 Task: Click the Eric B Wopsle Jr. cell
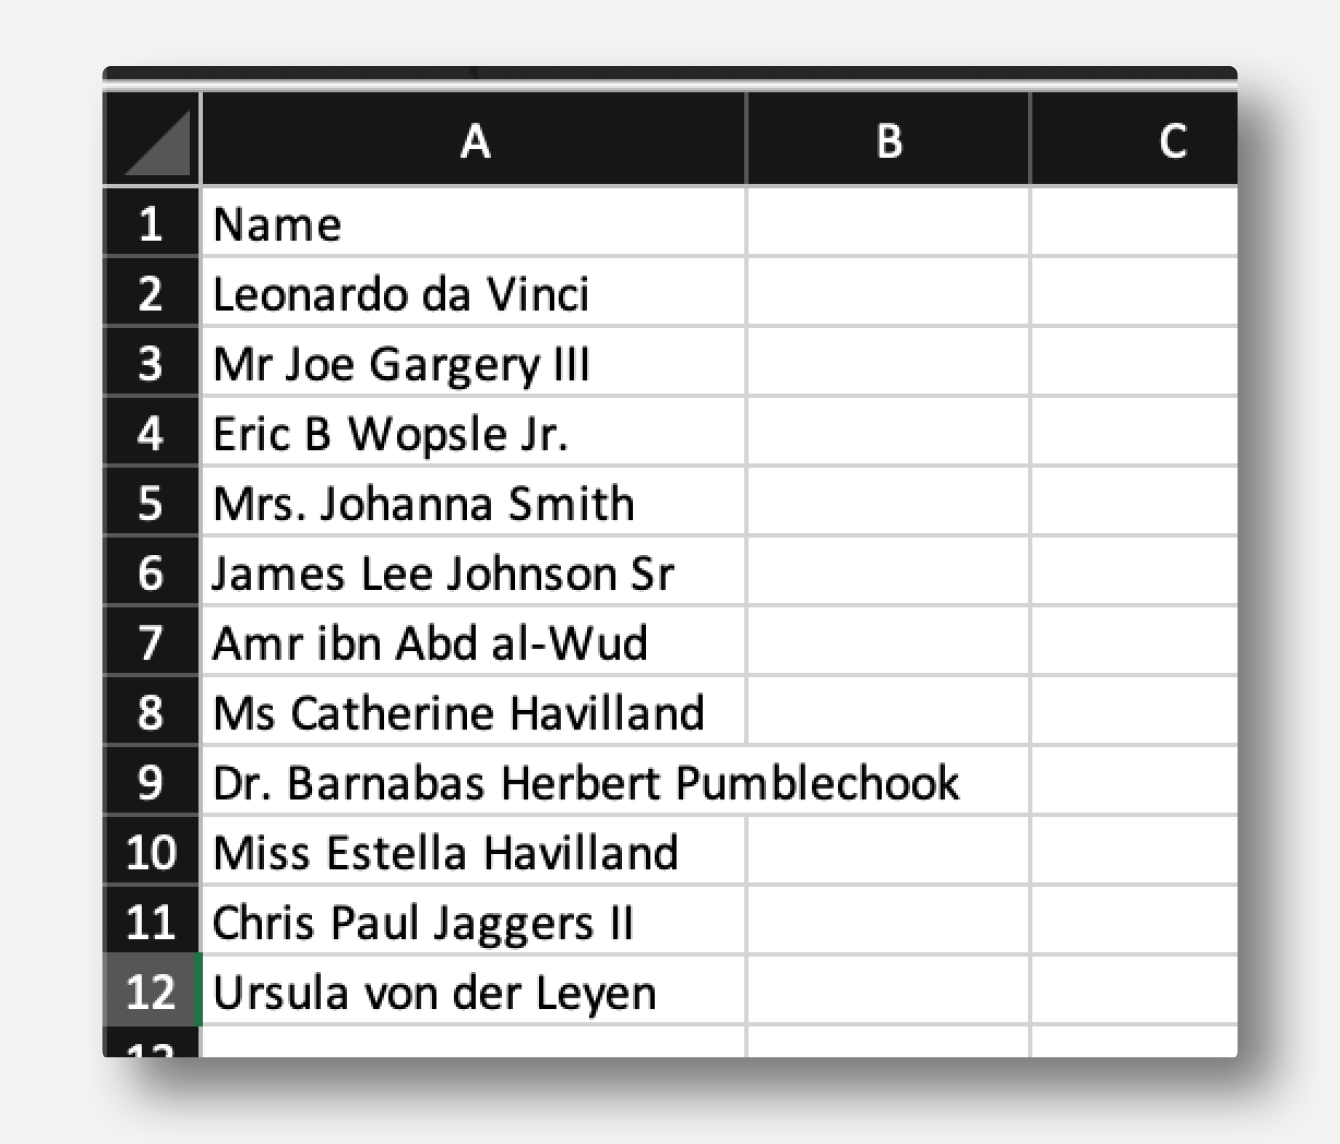[473, 434]
